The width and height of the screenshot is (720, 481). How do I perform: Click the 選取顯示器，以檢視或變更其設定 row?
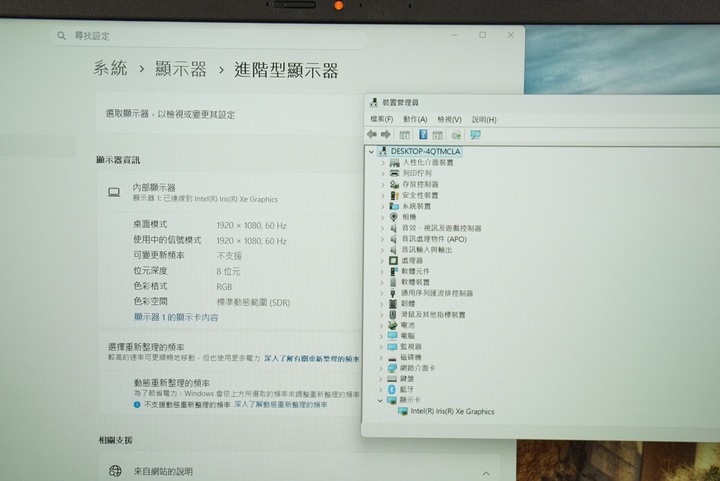pyautogui.click(x=230, y=114)
